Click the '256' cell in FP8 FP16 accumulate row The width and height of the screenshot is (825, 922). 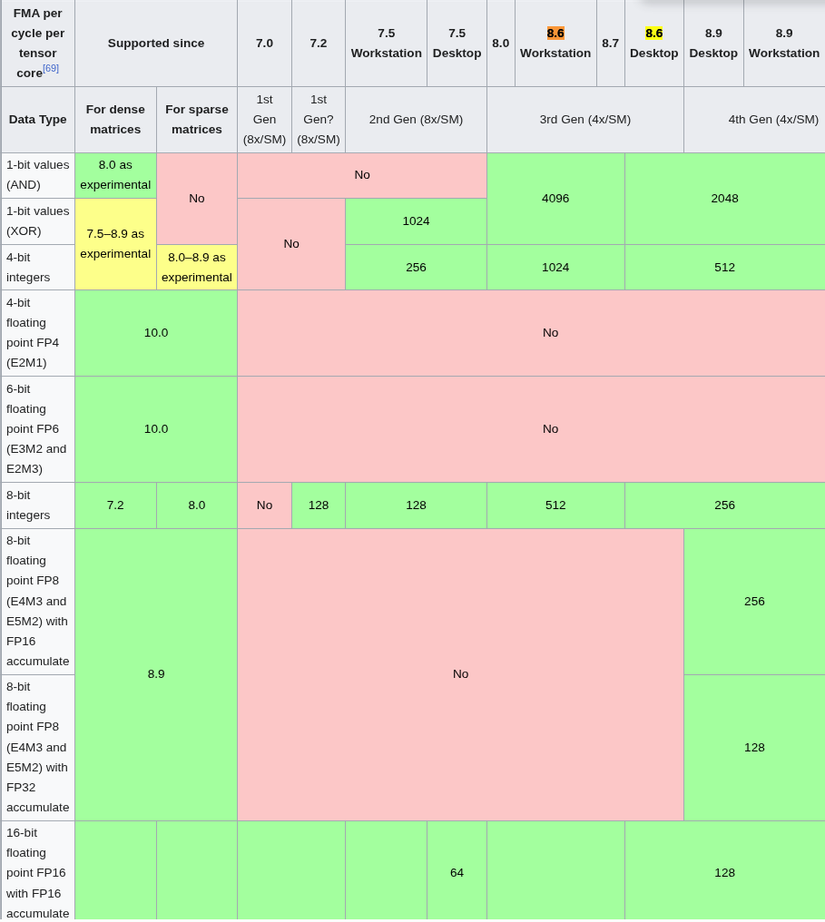(754, 601)
